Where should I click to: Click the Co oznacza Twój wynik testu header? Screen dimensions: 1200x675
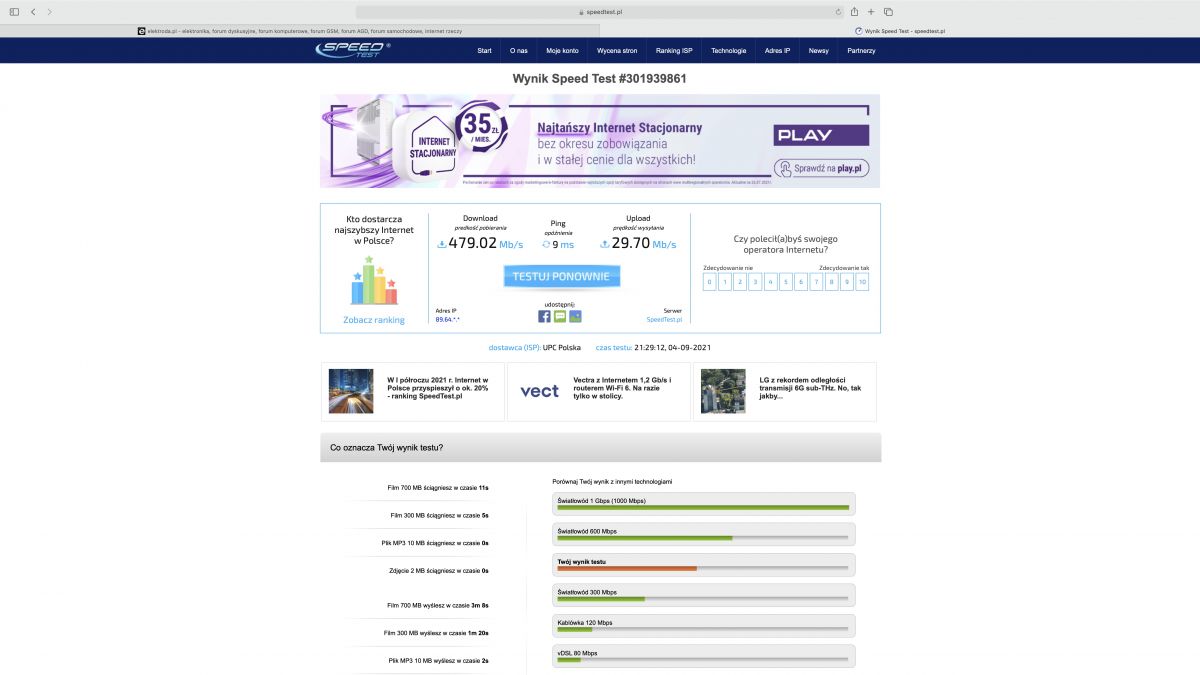click(x=600, y=447)
